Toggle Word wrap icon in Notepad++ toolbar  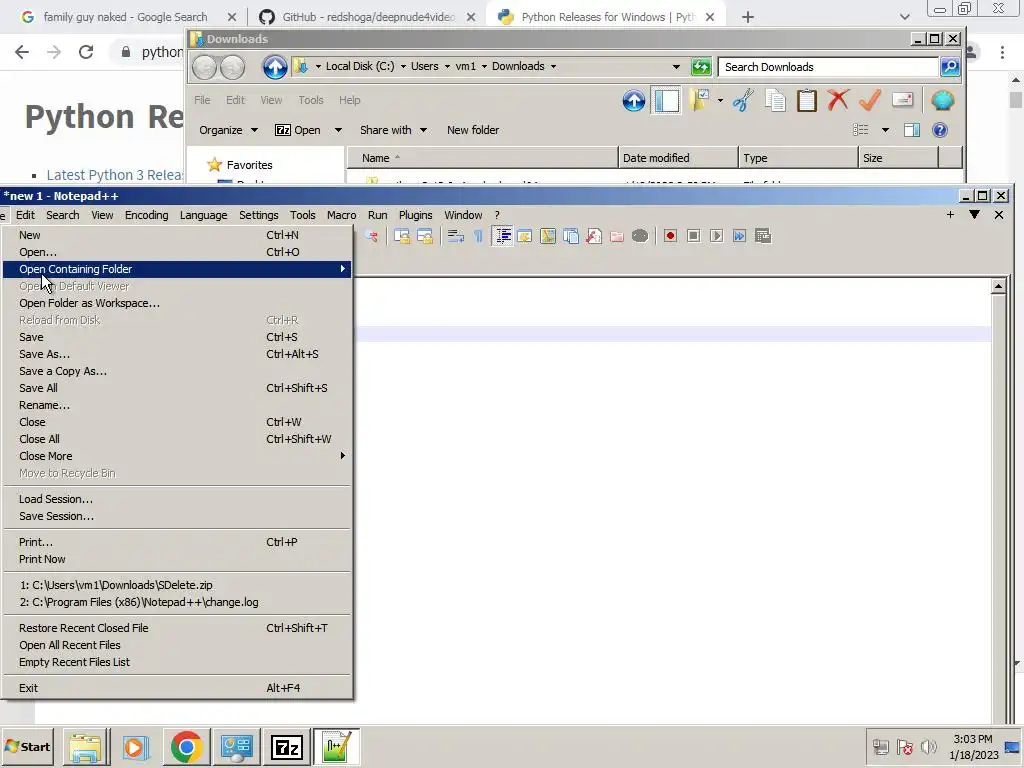[456, 236]
